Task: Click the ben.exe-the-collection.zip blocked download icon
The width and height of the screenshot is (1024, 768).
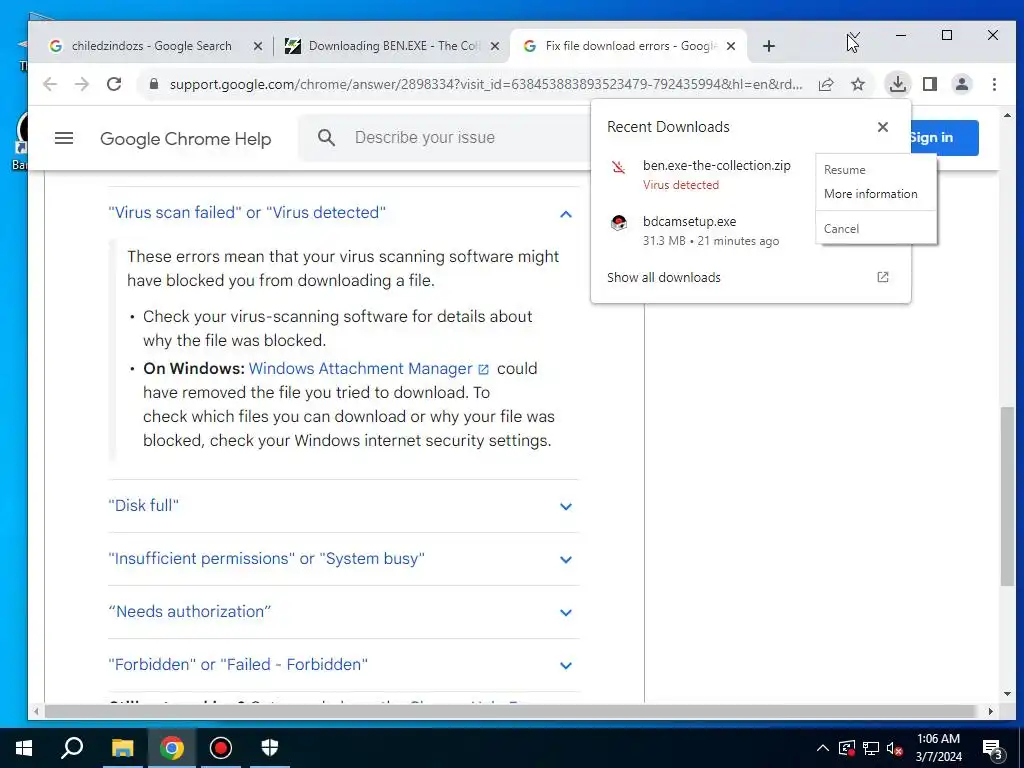Action: click(618, 167)
